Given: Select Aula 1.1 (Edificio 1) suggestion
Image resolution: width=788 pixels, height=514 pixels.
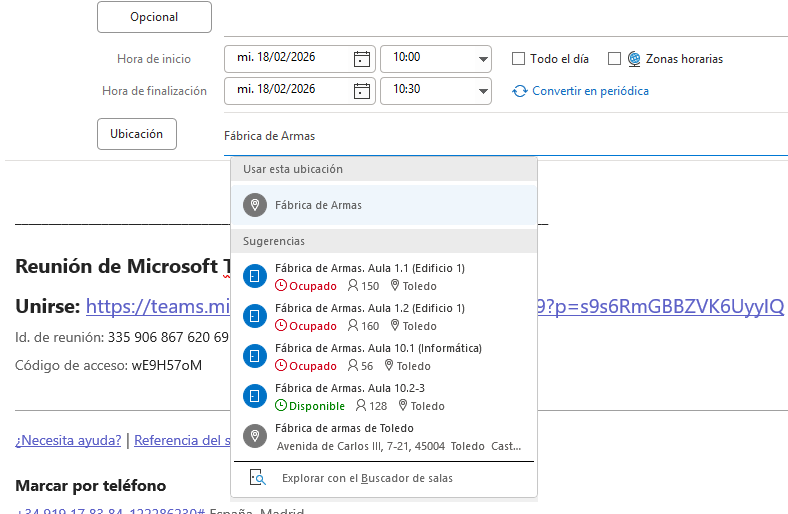Looking at the screenshot, I should click(384, 276).
